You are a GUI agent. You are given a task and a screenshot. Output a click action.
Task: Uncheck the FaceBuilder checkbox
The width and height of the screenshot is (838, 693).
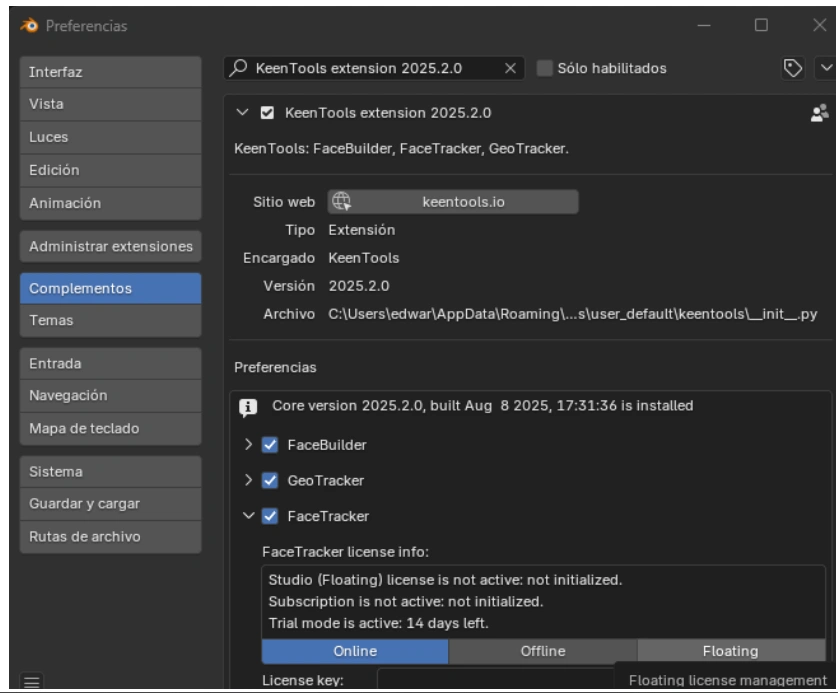tap(267, 444)
